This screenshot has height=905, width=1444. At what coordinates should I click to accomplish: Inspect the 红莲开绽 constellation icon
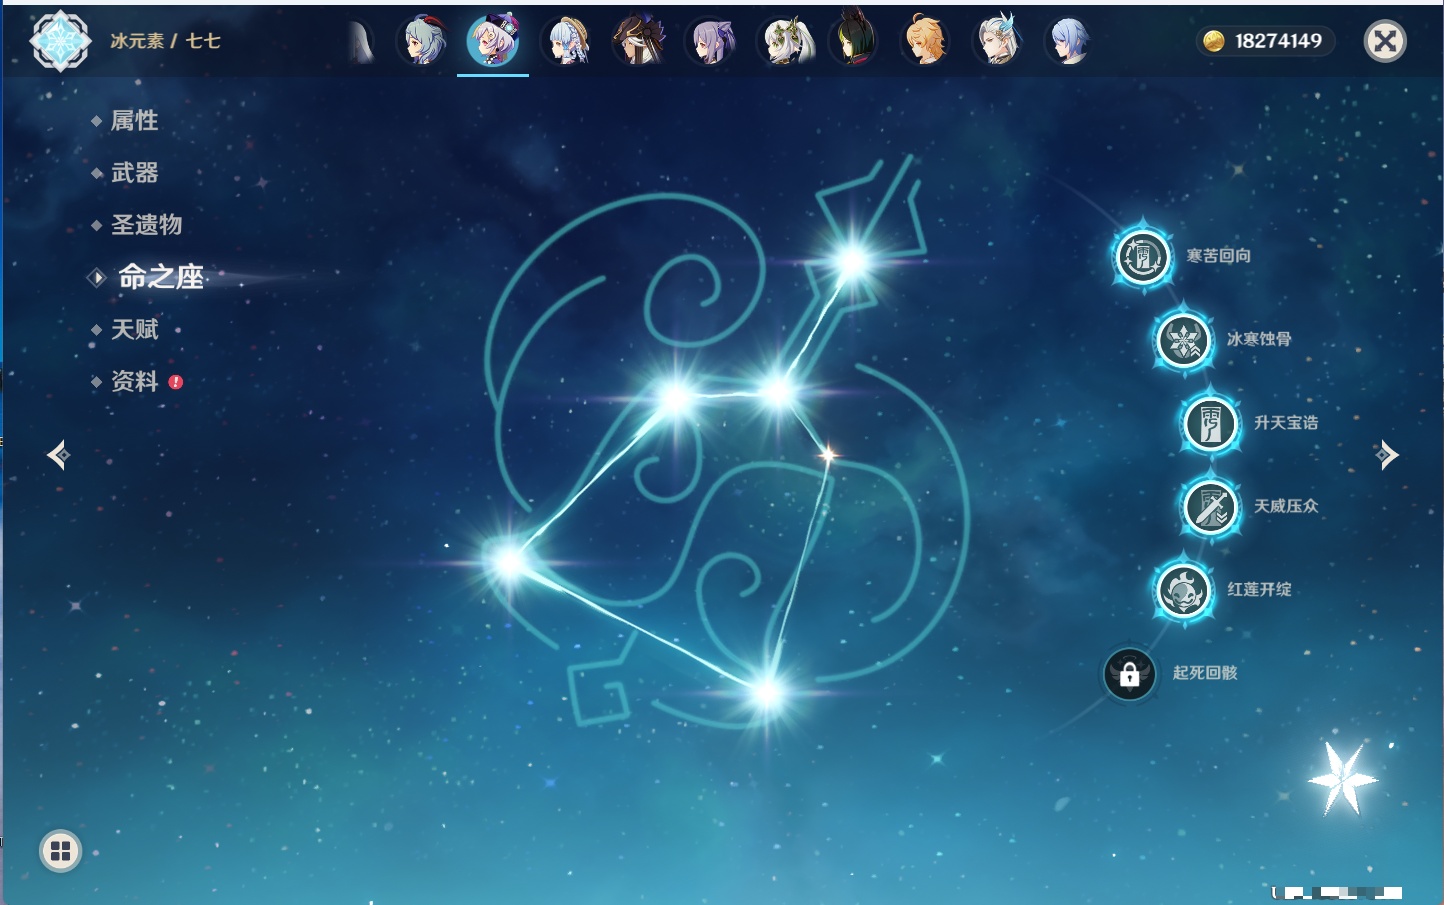click(1184, 590)
